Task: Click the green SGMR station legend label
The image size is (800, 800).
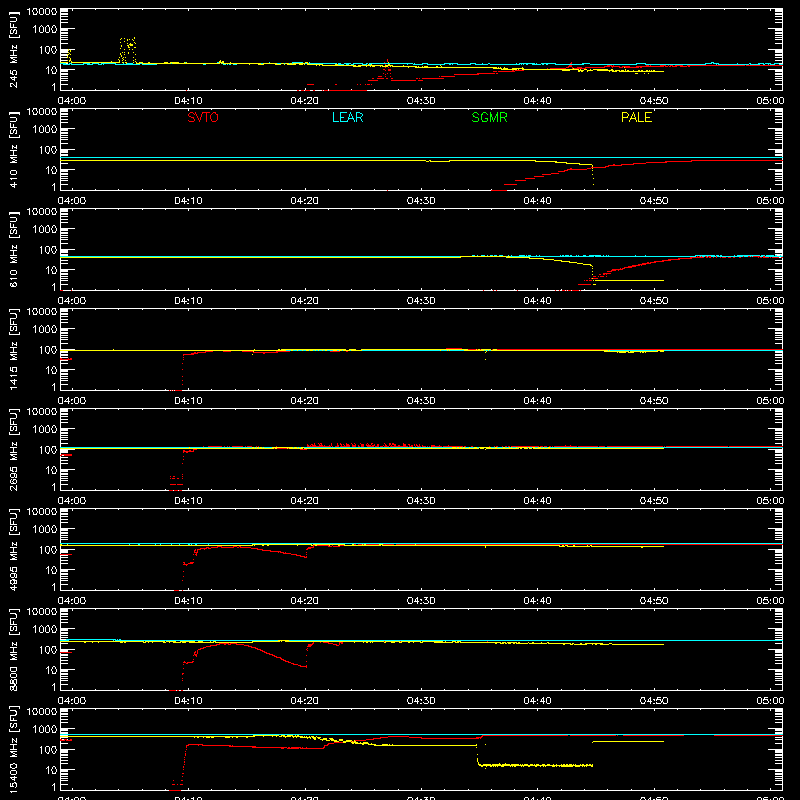Action: tap(489, 117)
